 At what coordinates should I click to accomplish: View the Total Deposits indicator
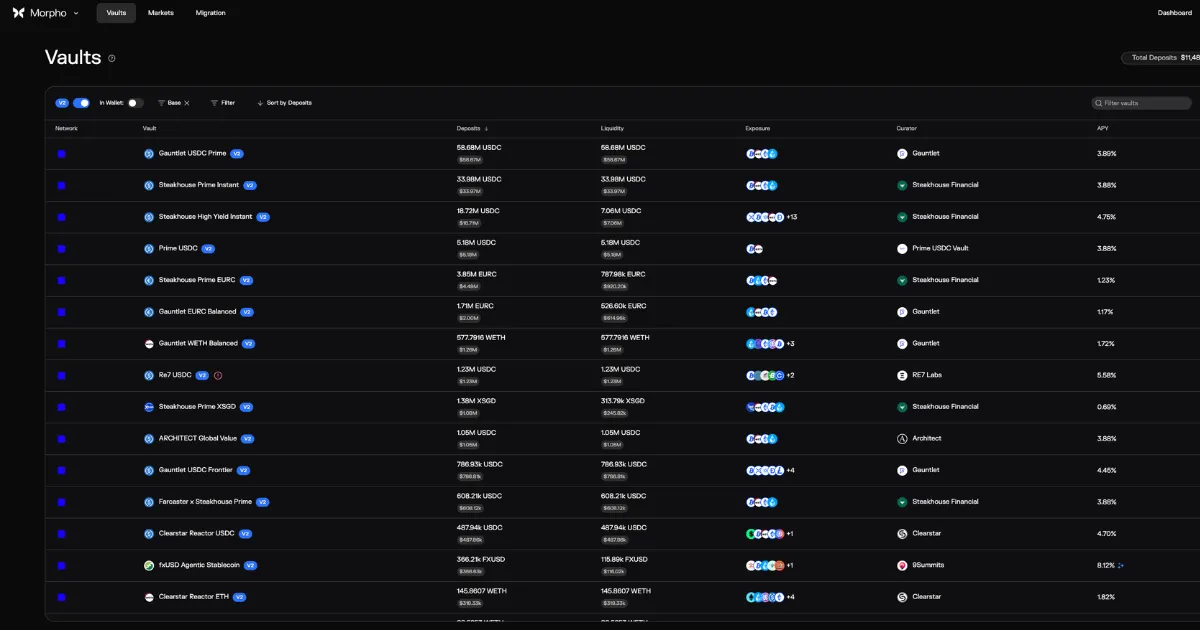[1160, 57]
